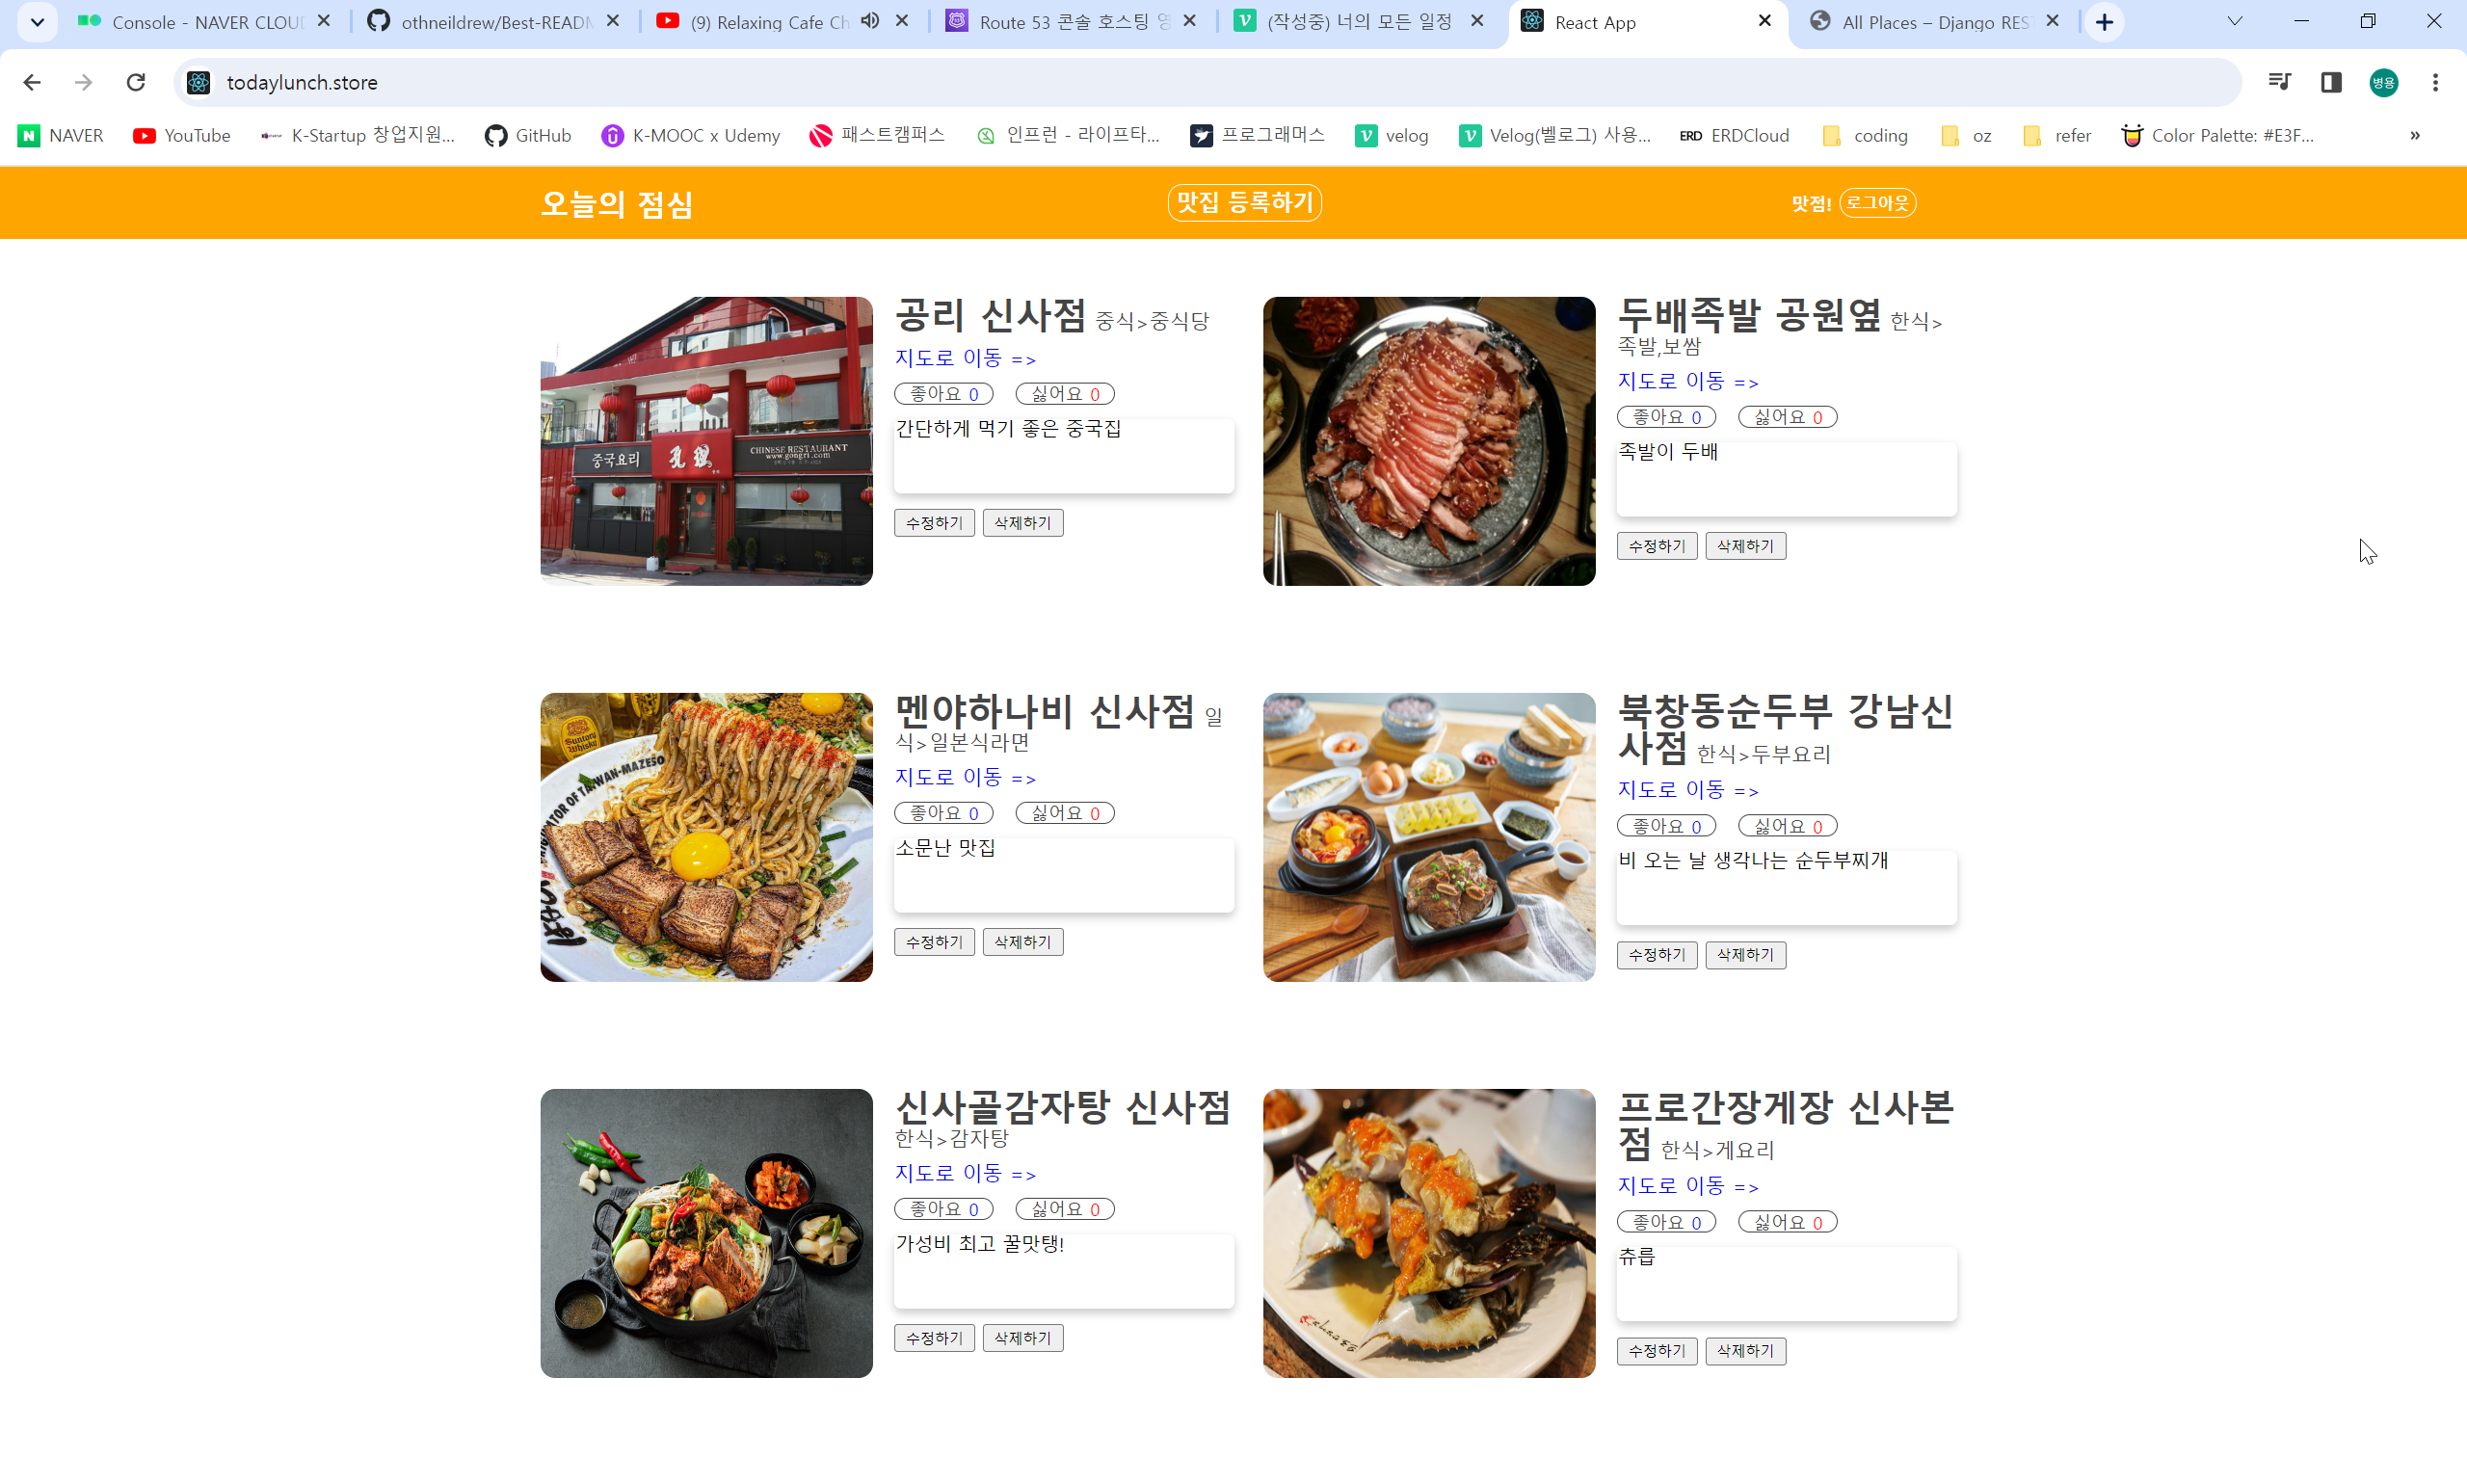This screenshot has height=1484, width=2467.
Task: Open the browser side panel icon
Action: tap(2331, 82)
